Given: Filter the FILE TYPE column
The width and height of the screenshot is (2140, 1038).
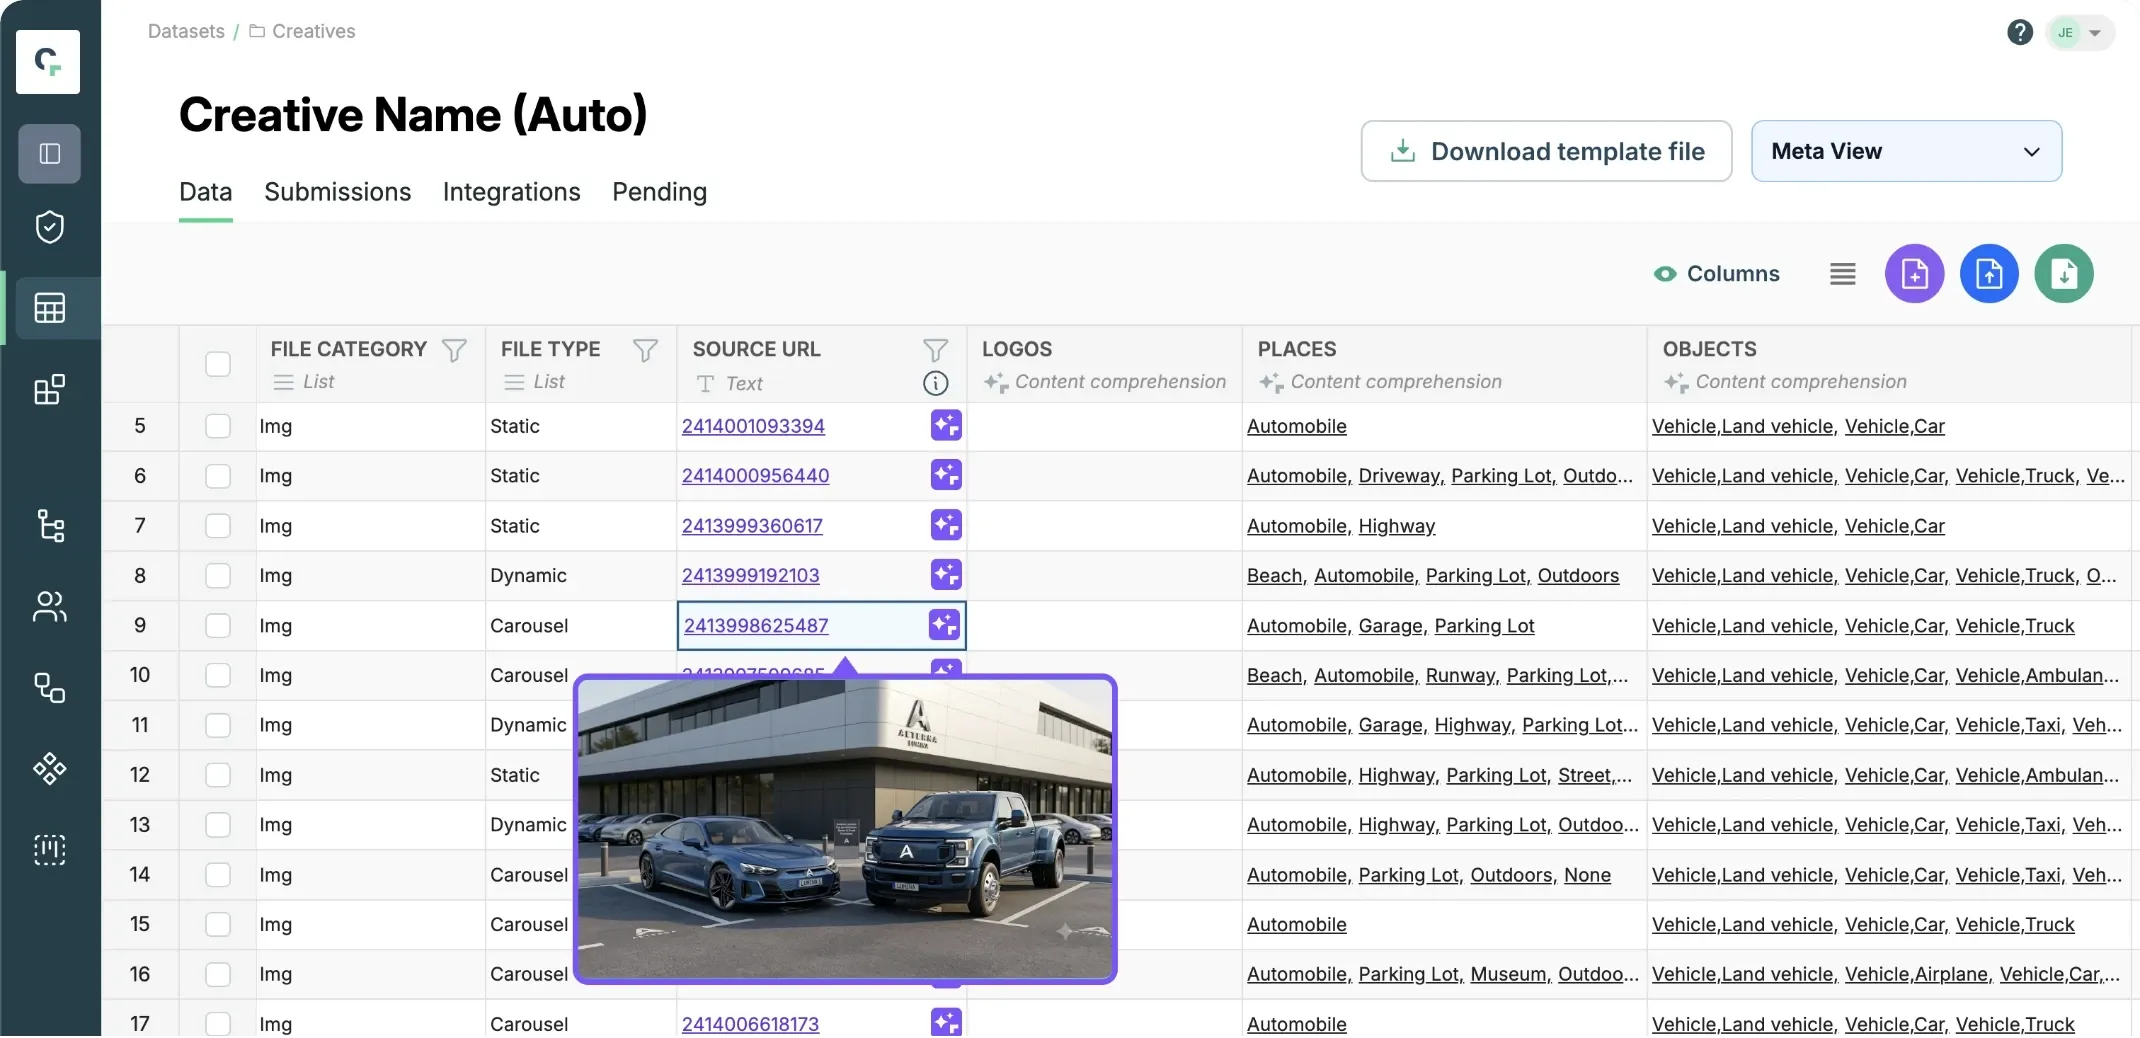Looking at the screenshot, I should [x=645, y=350].
